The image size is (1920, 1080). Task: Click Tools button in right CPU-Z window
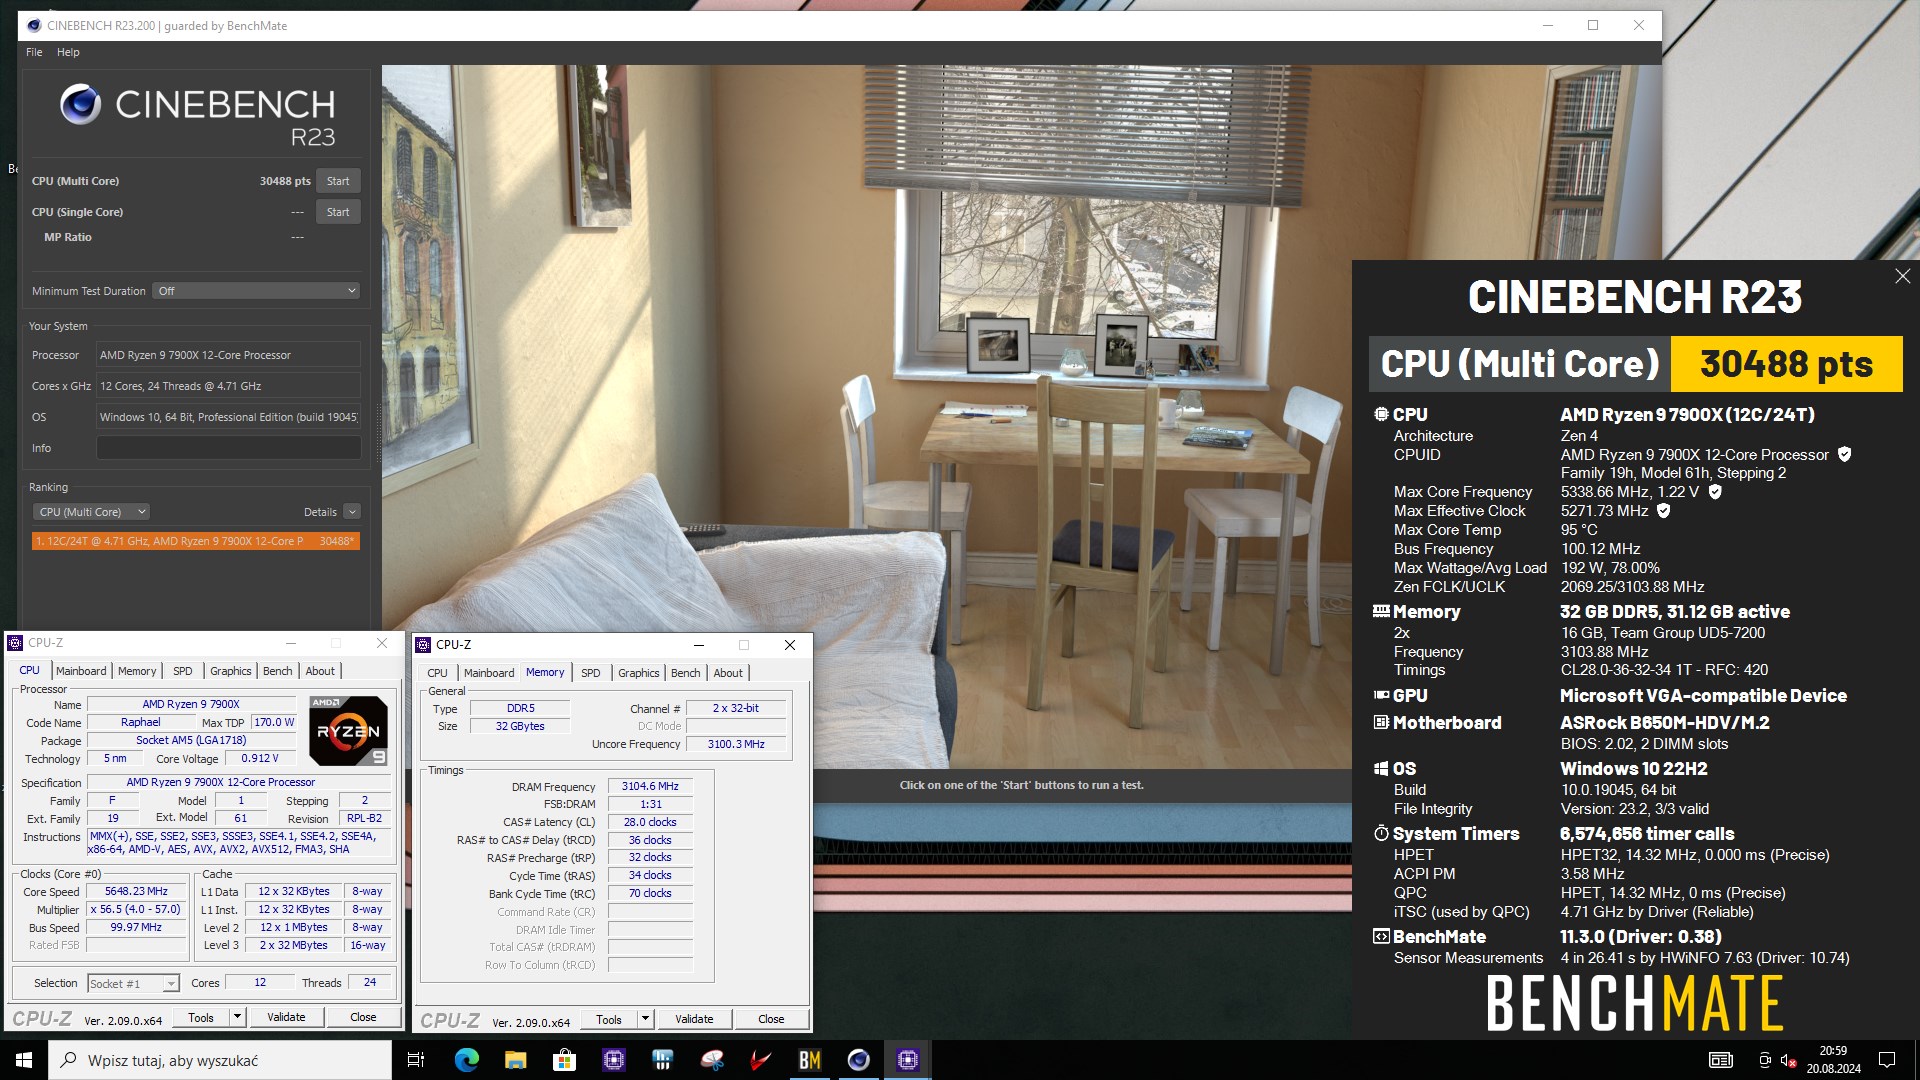(609, 1019)
